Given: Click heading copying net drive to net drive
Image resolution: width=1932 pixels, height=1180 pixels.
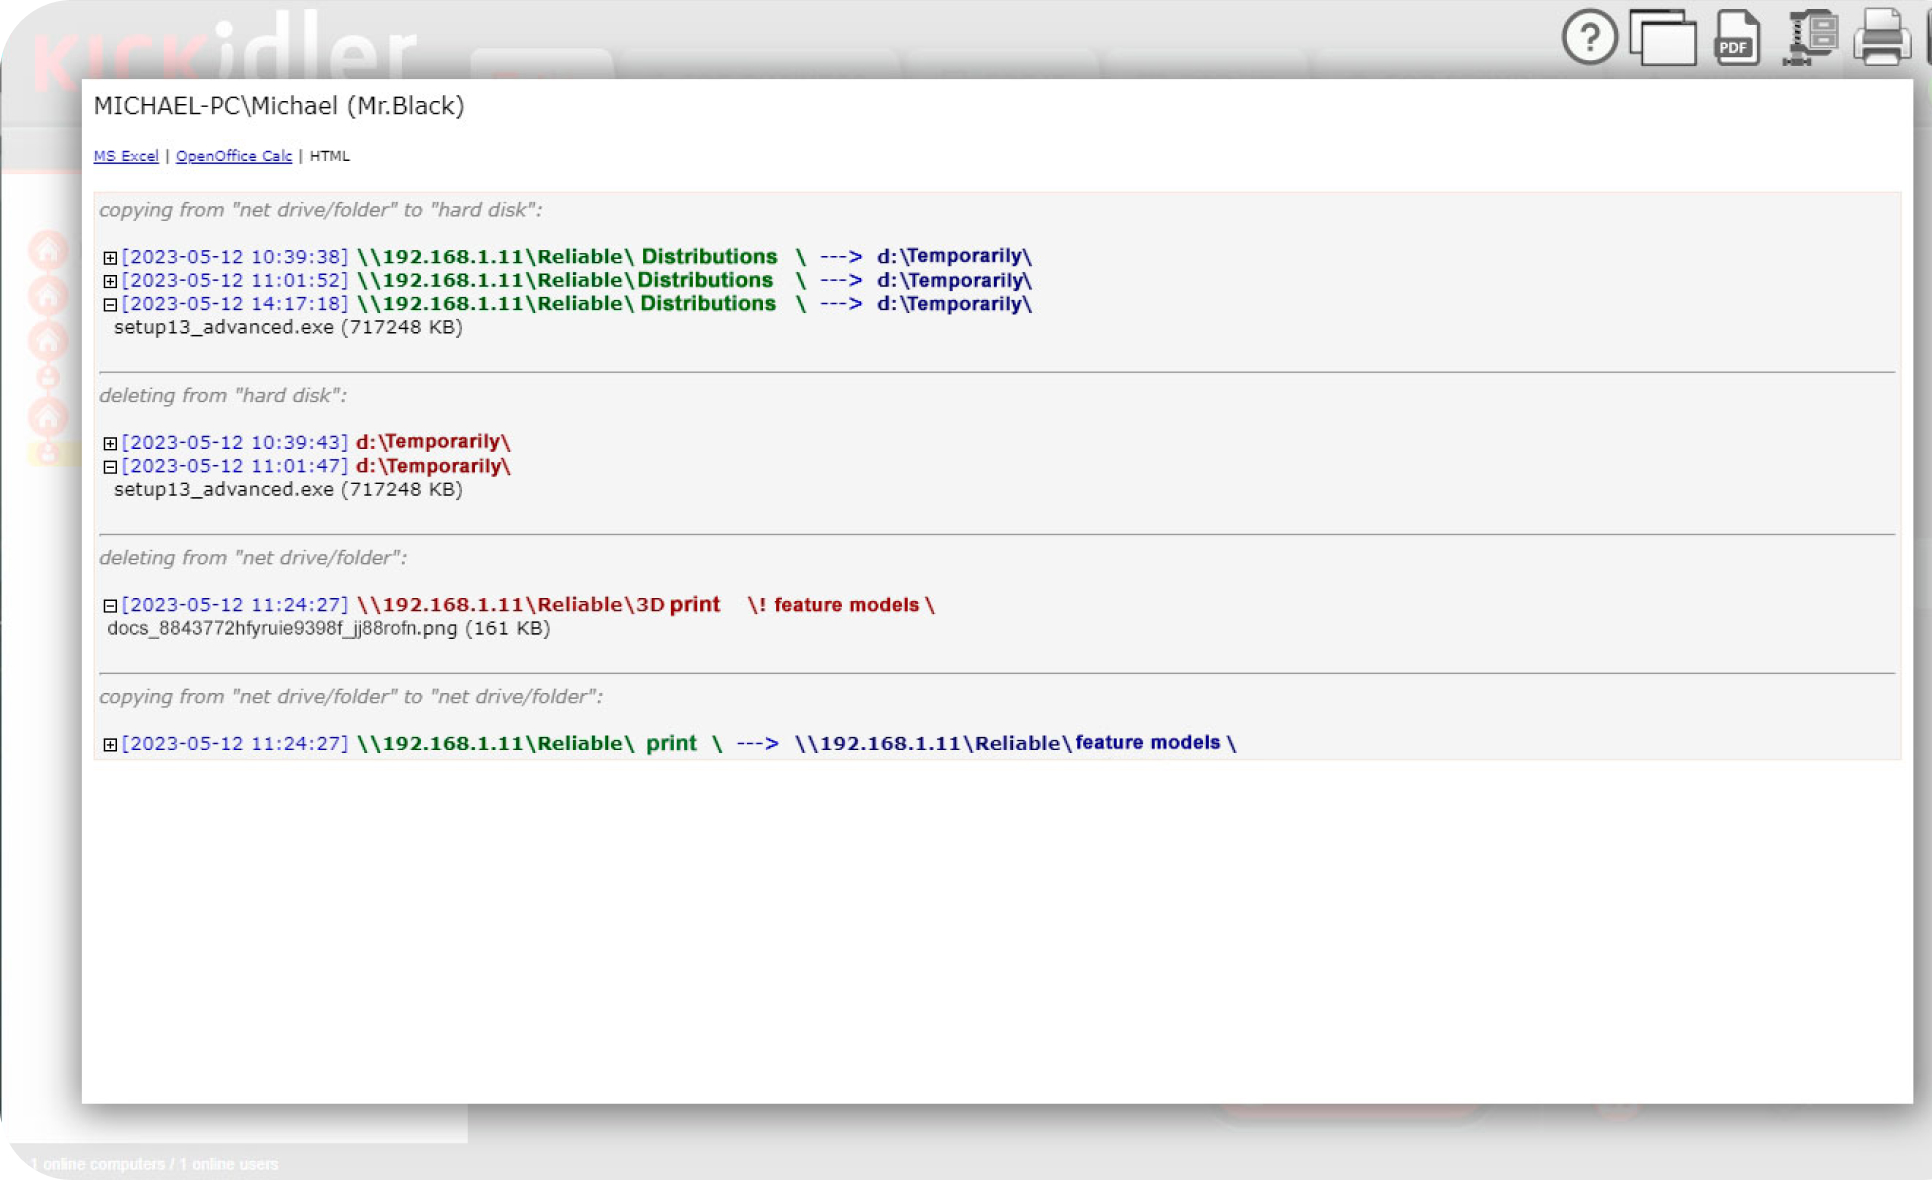Looking at the screenshot, I should point(351,697).
